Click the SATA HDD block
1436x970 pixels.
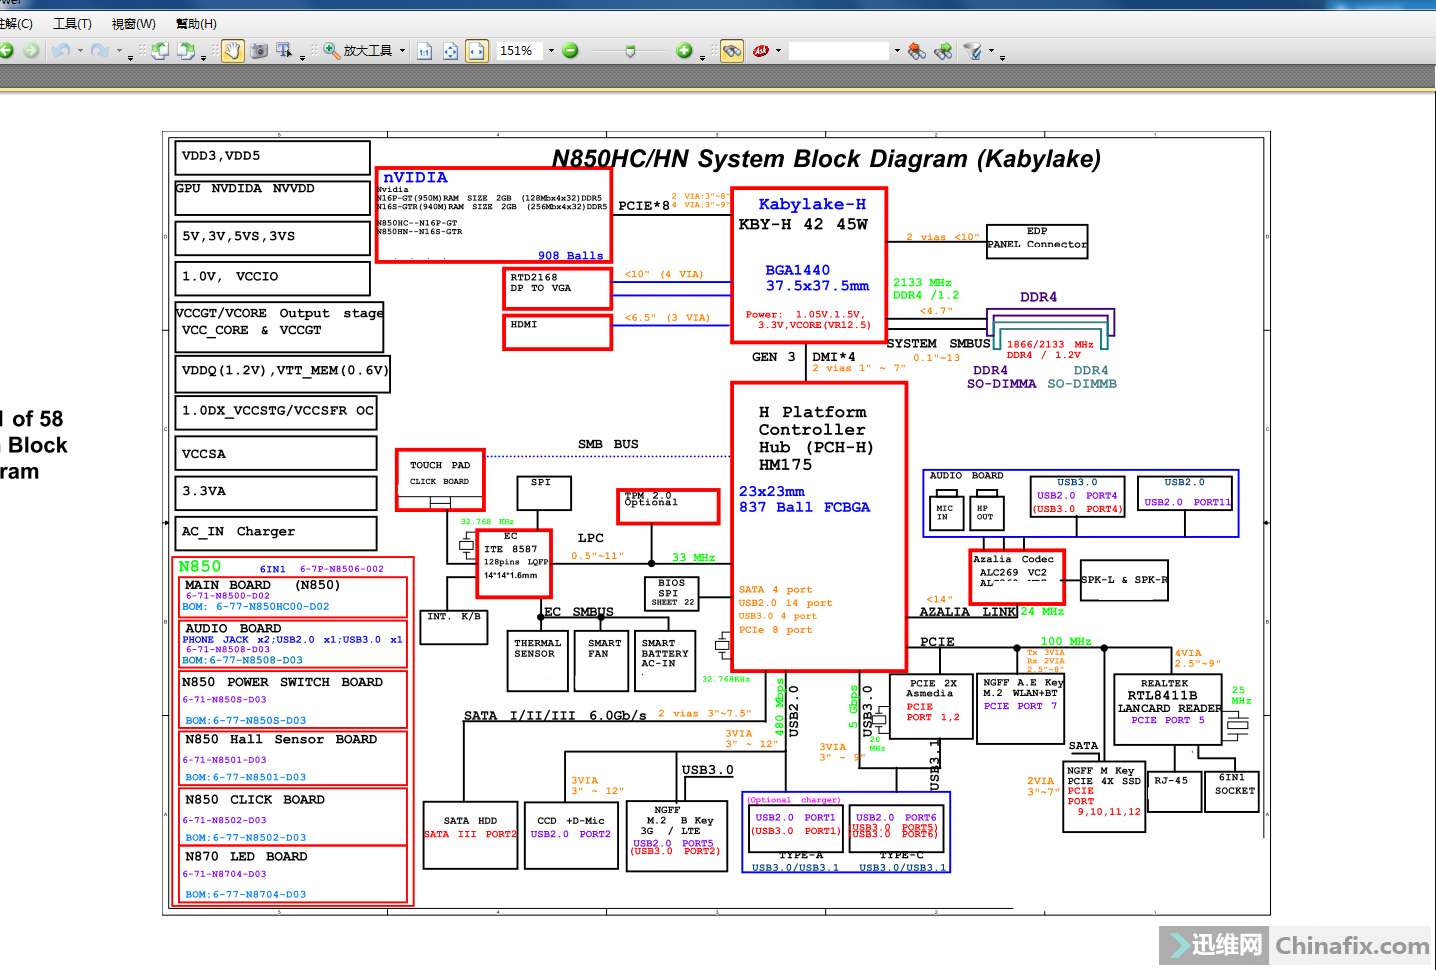[x=470, y=836]
